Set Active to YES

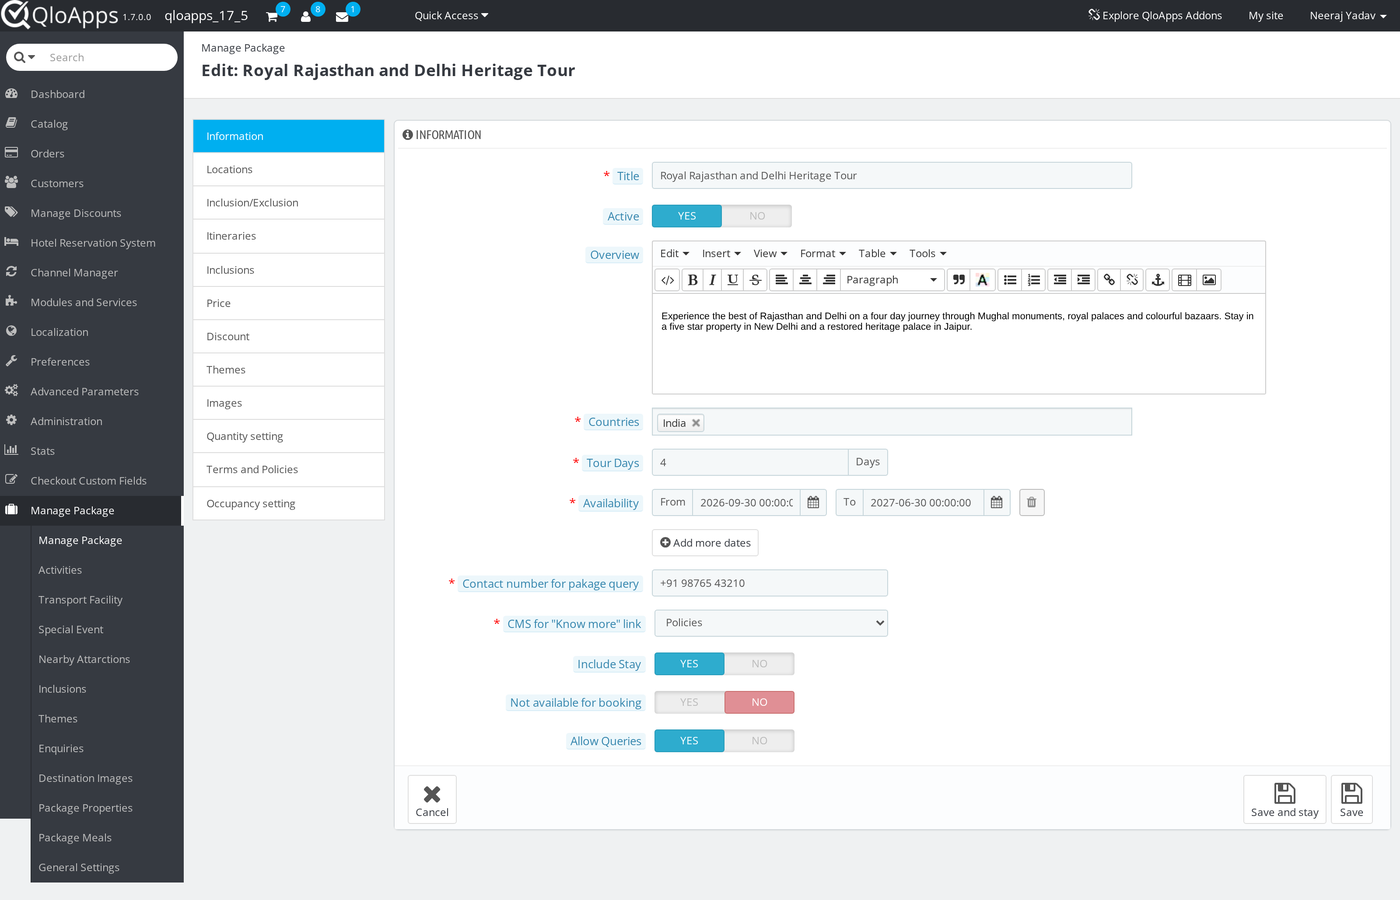click(687, 216)
